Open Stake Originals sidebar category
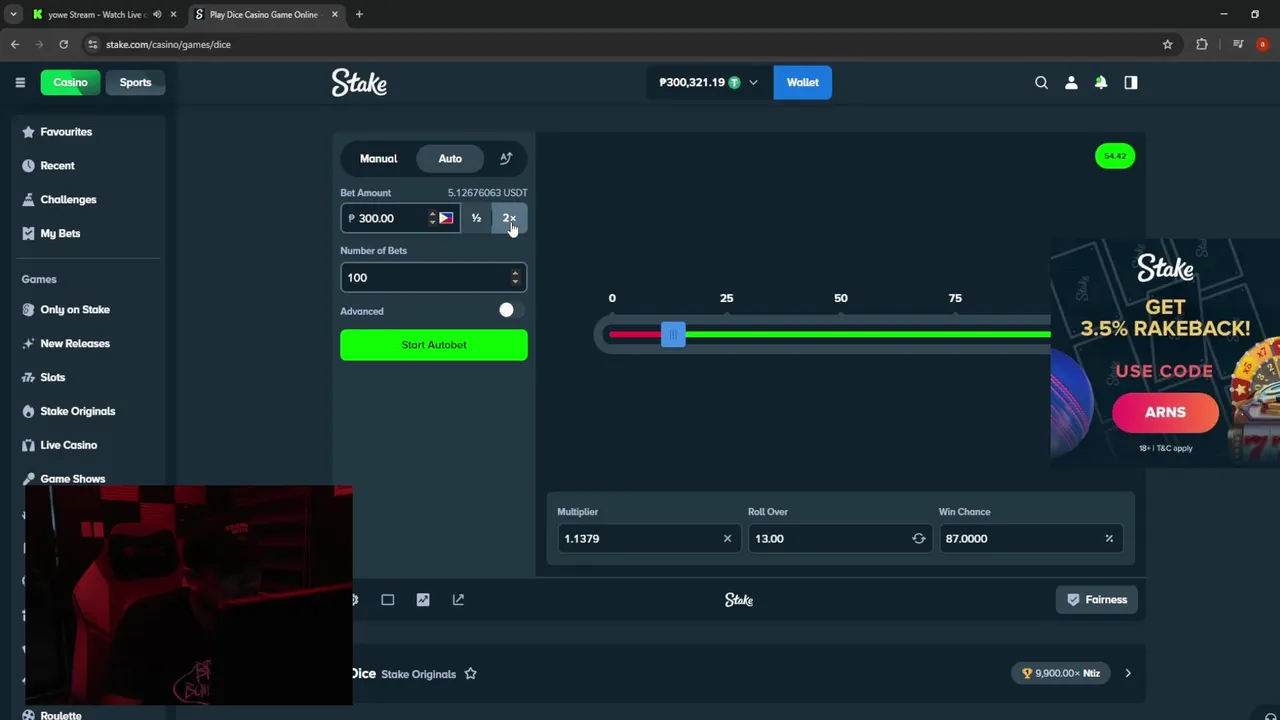Screen dimensions: 1280x720 pyautogui.click(x=77, y=411)
